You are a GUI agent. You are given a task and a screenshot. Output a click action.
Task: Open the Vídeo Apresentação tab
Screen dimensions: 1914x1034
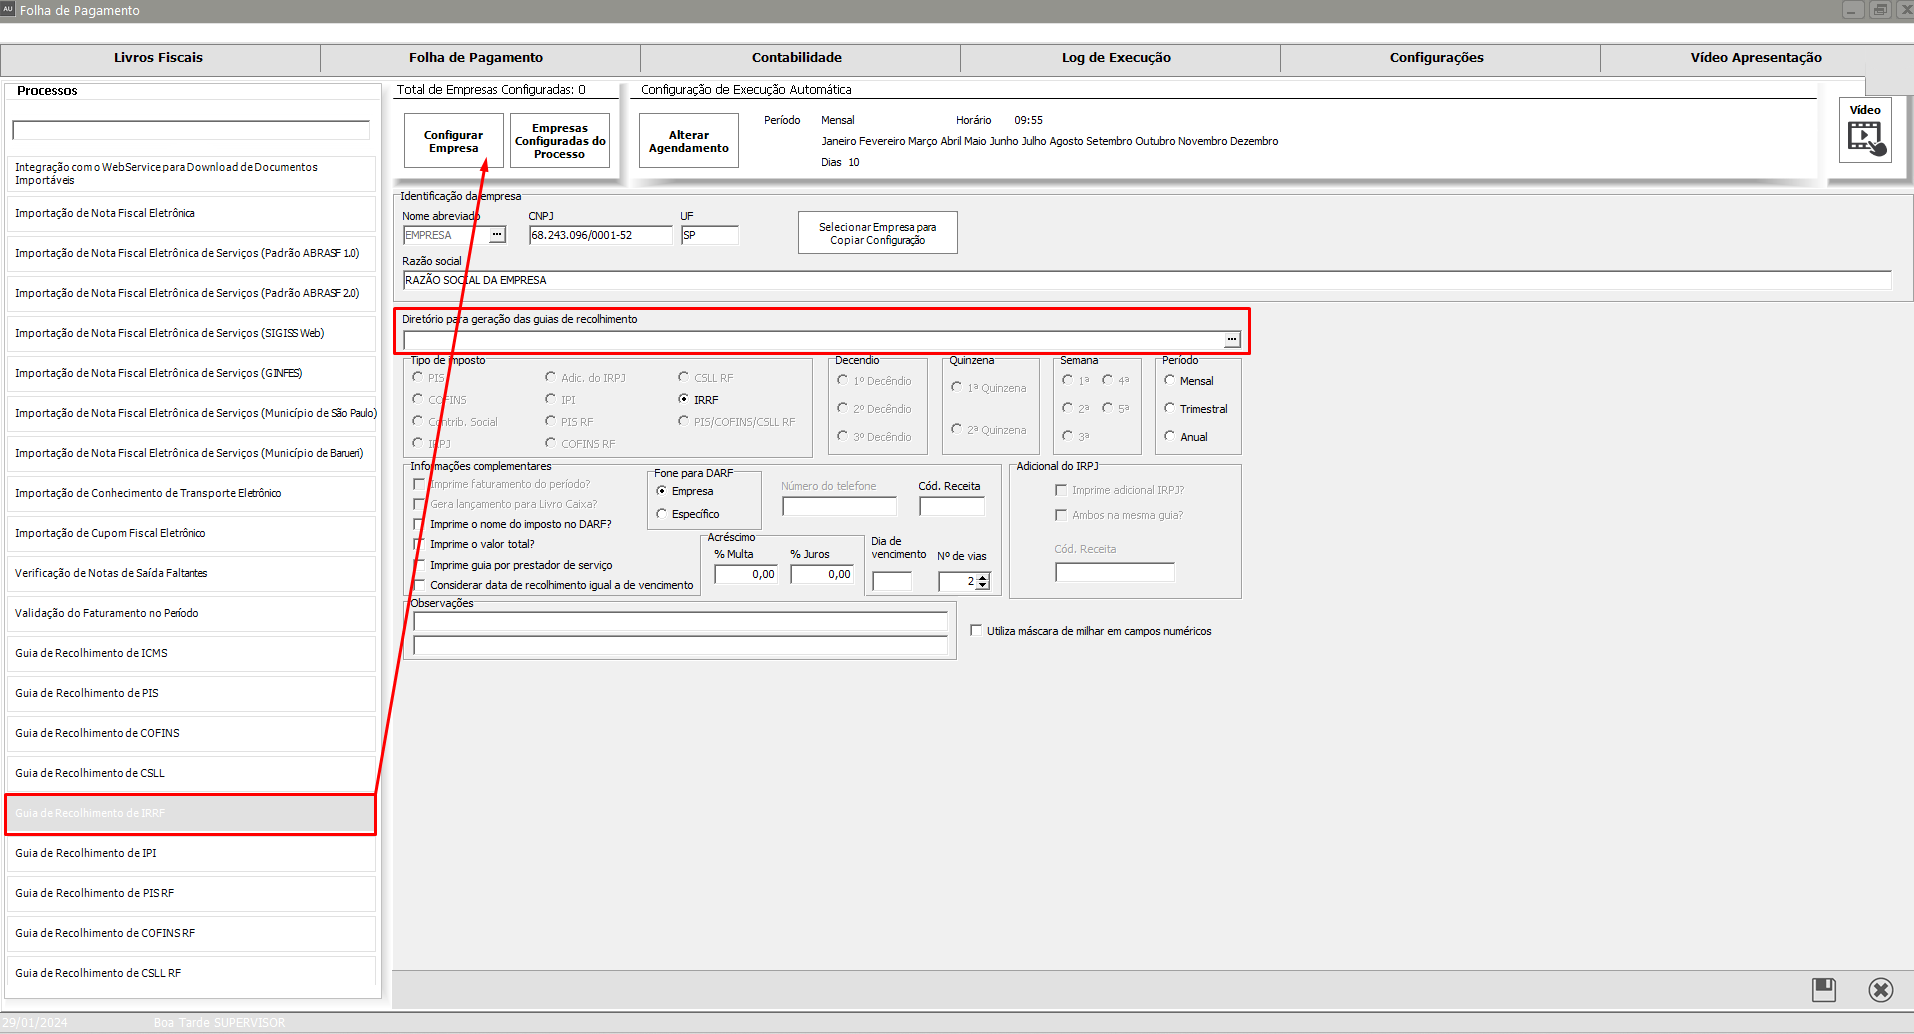[1757, 58]
